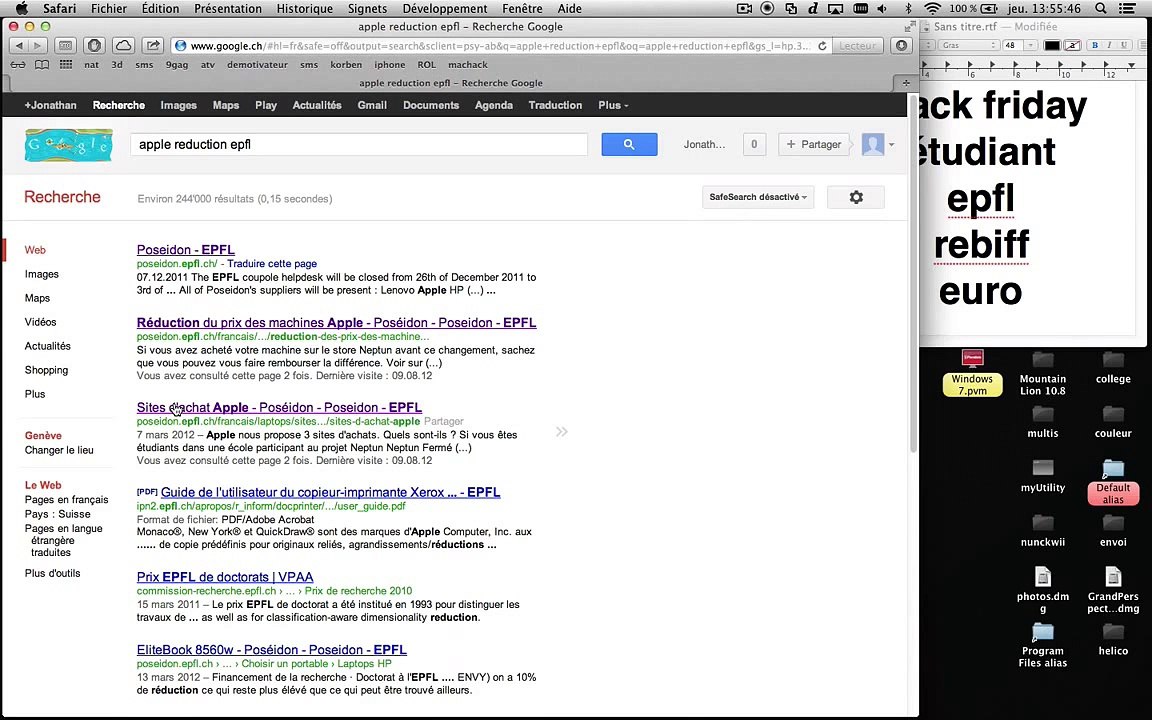Viewport: 1152px width, 720px height.
Task: Select the photos.dmg file on desktop
Action: 1043,590
